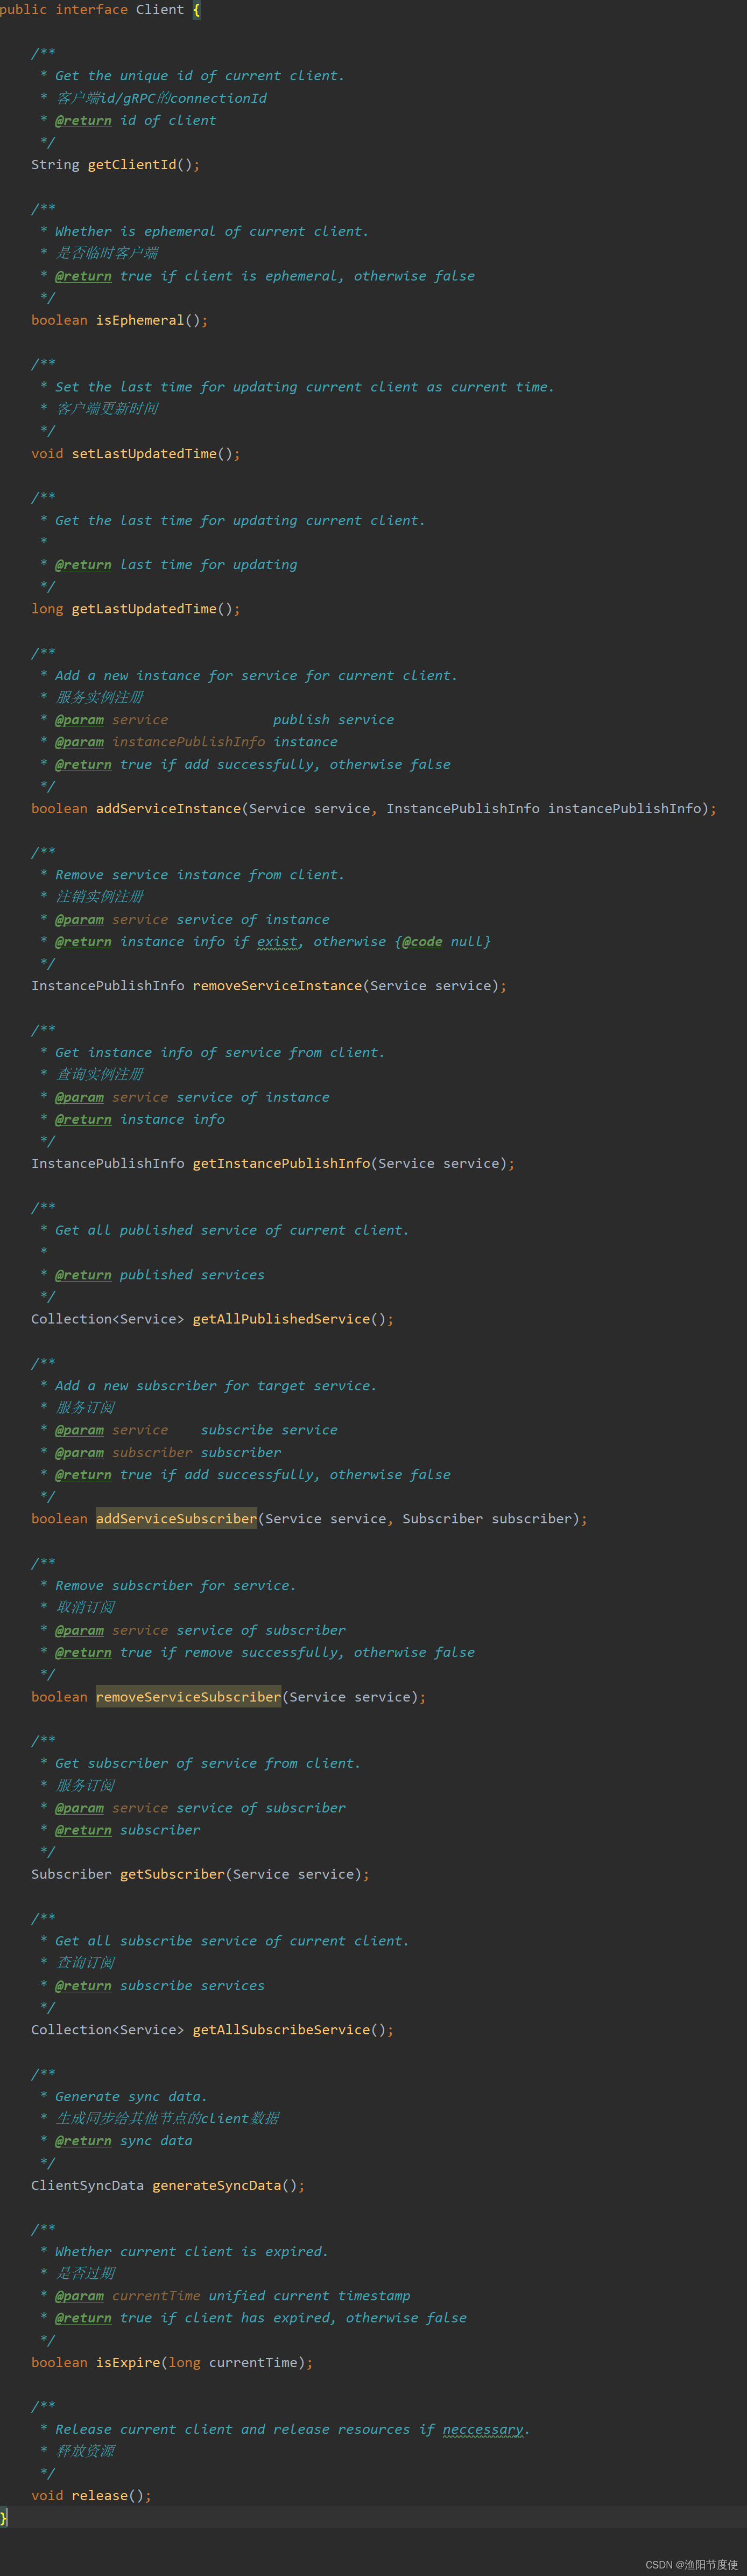Click the release method name

pos(100,2495)
